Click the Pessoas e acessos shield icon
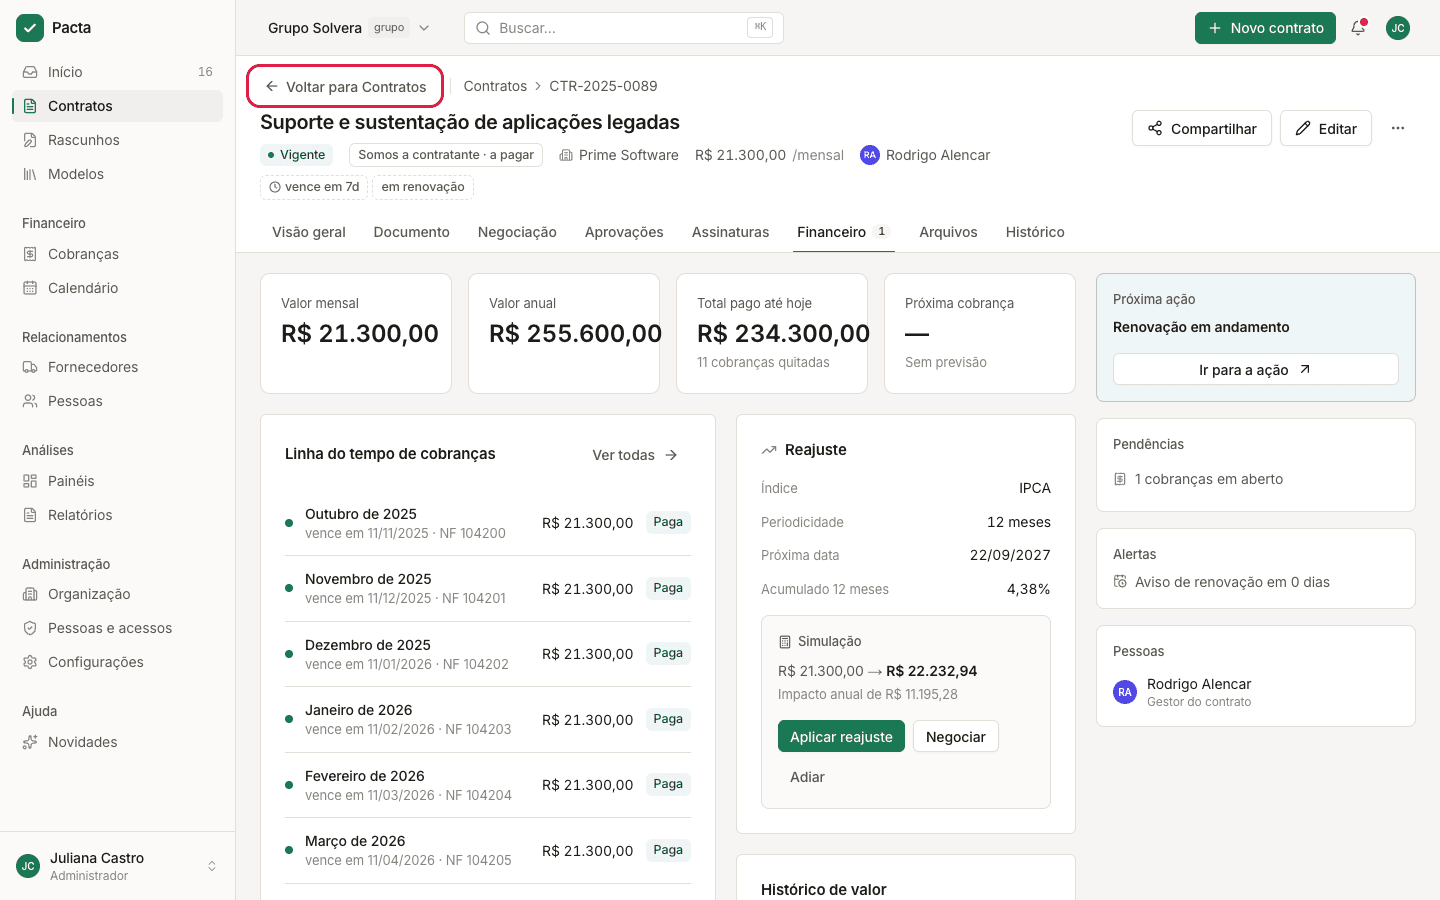Screen dimensions: 1440x900 (x=30, y=628)
